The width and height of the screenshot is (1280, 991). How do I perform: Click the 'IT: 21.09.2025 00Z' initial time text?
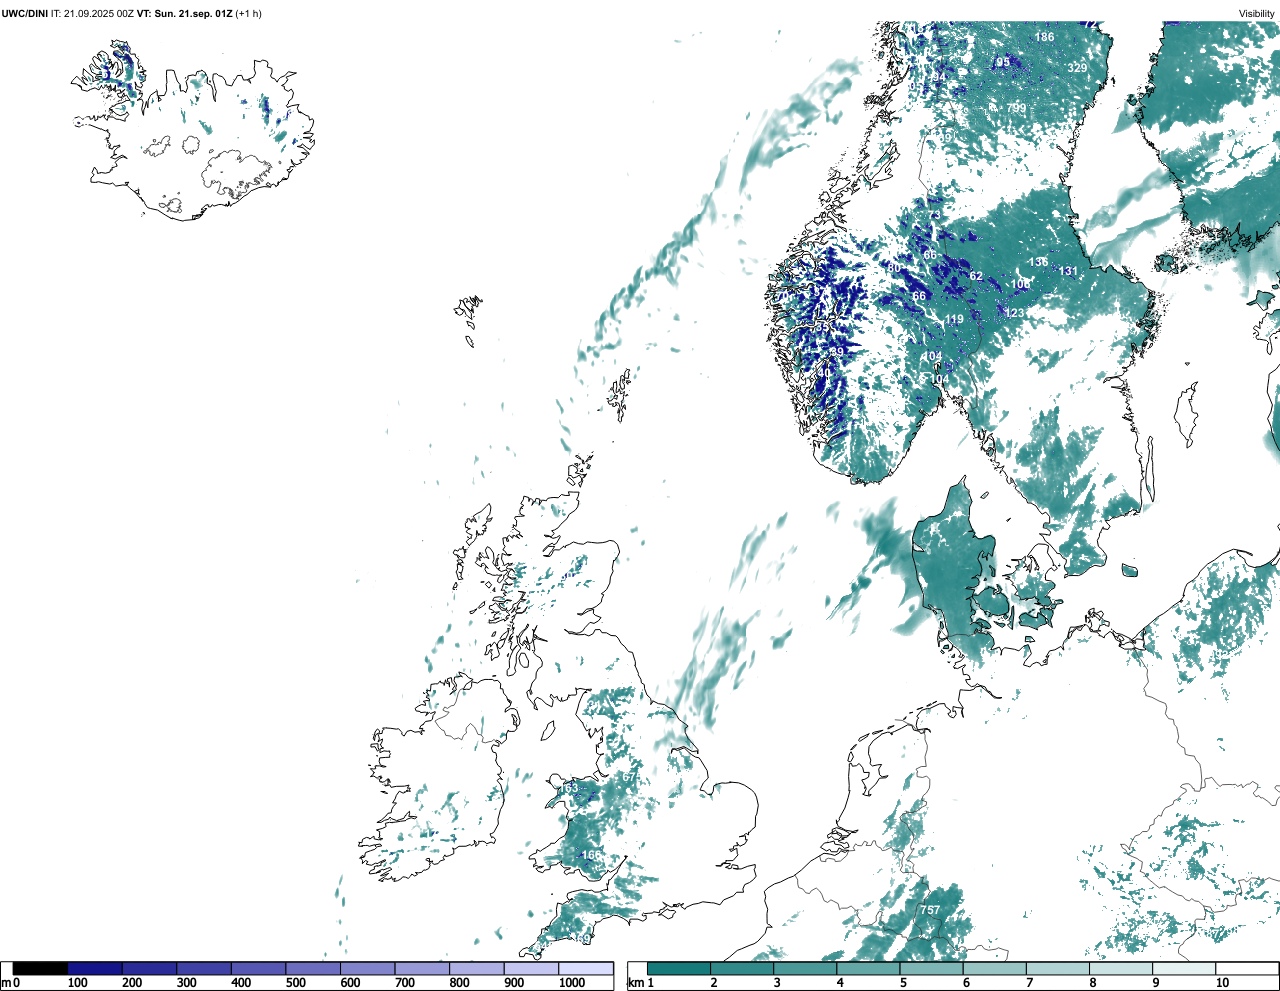click(x=92, y=13)
